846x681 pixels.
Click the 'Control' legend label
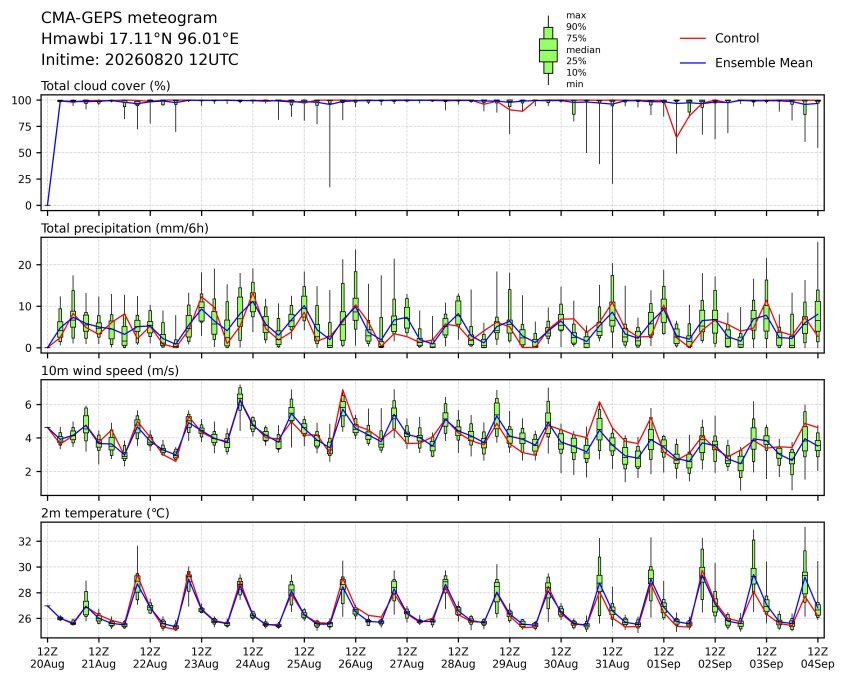[737, 38]
